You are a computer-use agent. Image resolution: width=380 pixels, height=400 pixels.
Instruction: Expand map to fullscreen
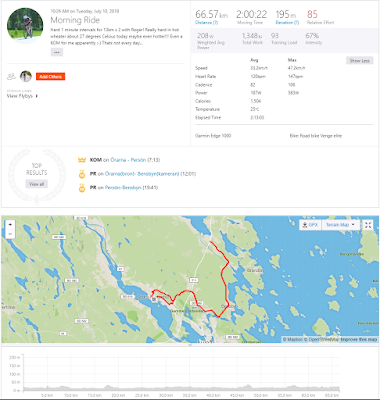pyautogui.click(x=368, y=225)
